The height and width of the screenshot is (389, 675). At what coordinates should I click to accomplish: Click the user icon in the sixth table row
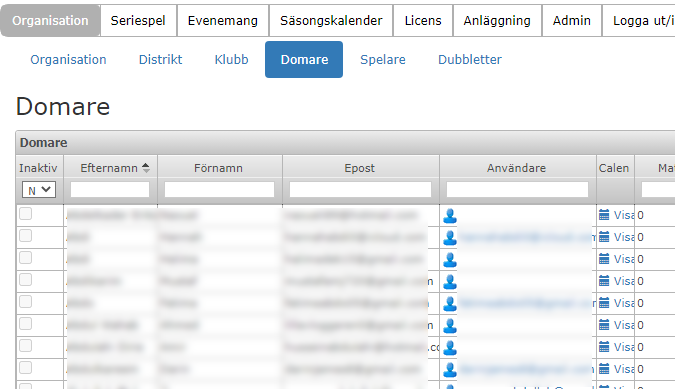pyautogui.click(x=450, y=325)
